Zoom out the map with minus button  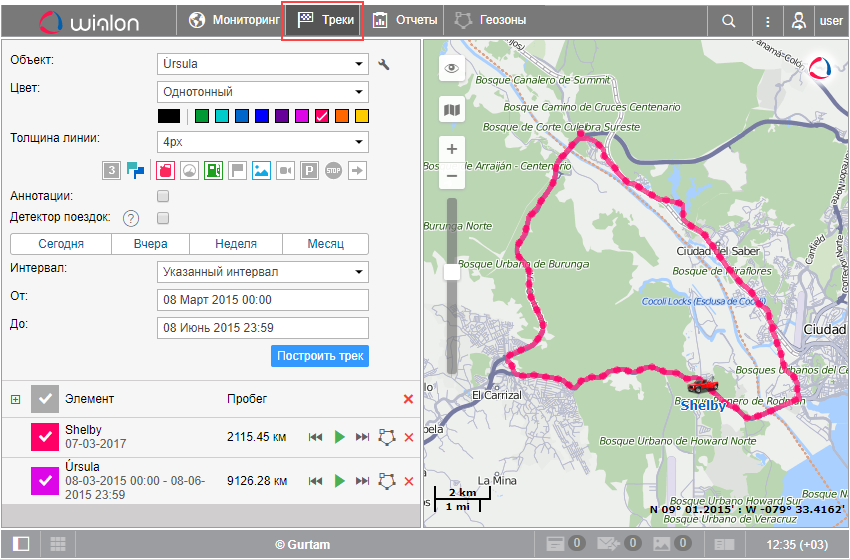tap(452, 176)
